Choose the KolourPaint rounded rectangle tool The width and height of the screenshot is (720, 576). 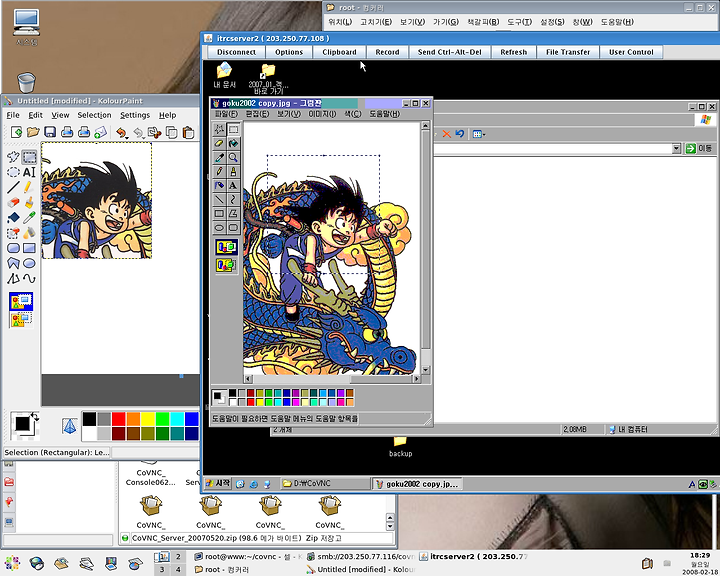pyautogui.click(x=13, y=248)
